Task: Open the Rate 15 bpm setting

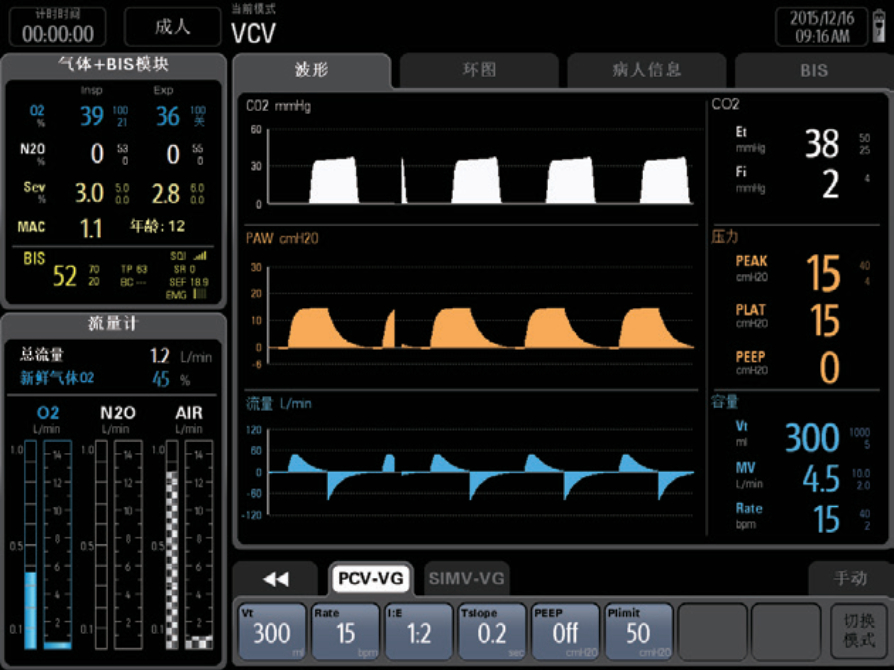Action: pos(346,631)
